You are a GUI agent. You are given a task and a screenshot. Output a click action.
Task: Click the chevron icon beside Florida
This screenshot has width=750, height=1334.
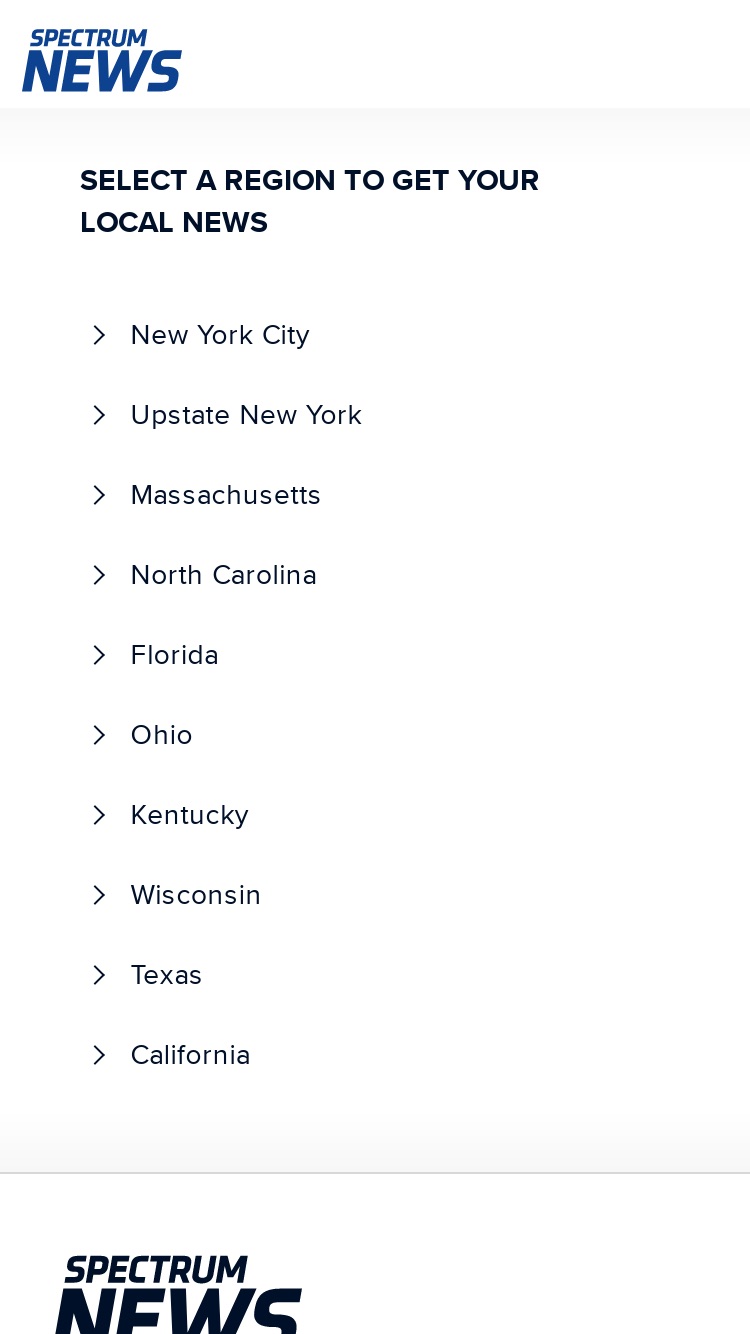tap(99, 655)
